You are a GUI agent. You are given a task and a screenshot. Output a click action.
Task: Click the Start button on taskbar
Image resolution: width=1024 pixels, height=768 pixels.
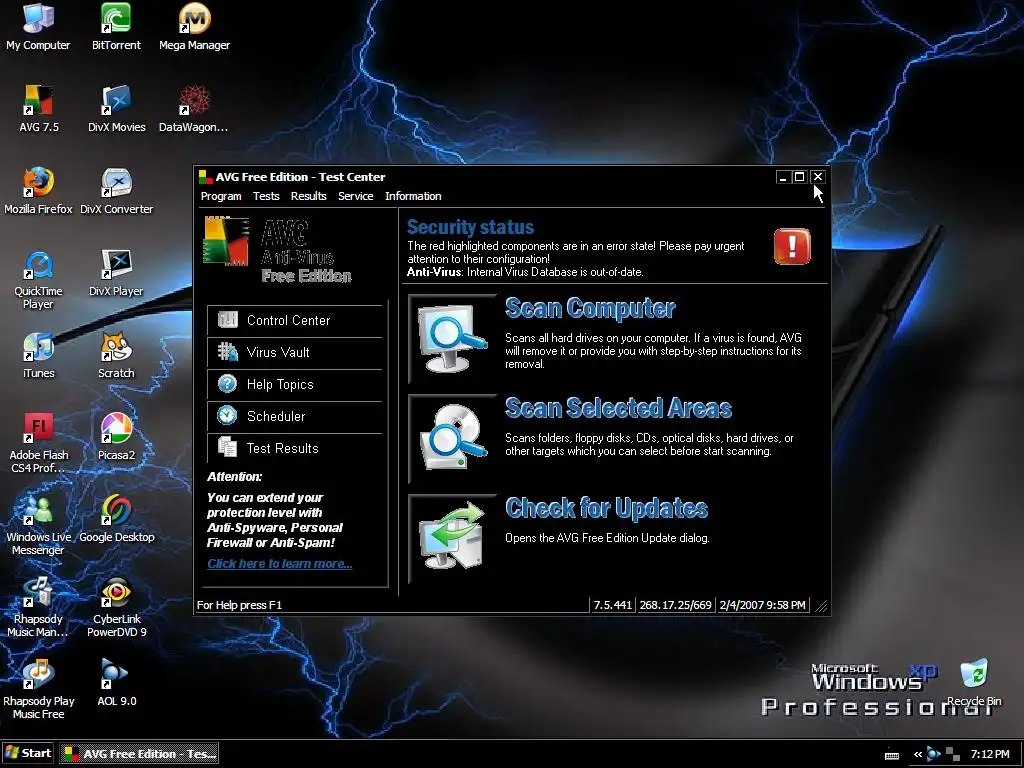point(29,754)
